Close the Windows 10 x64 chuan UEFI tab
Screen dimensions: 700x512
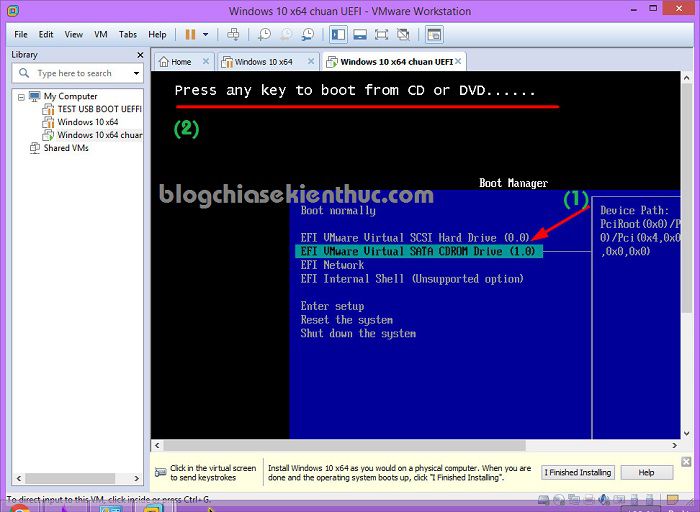[x=458, y=61]
